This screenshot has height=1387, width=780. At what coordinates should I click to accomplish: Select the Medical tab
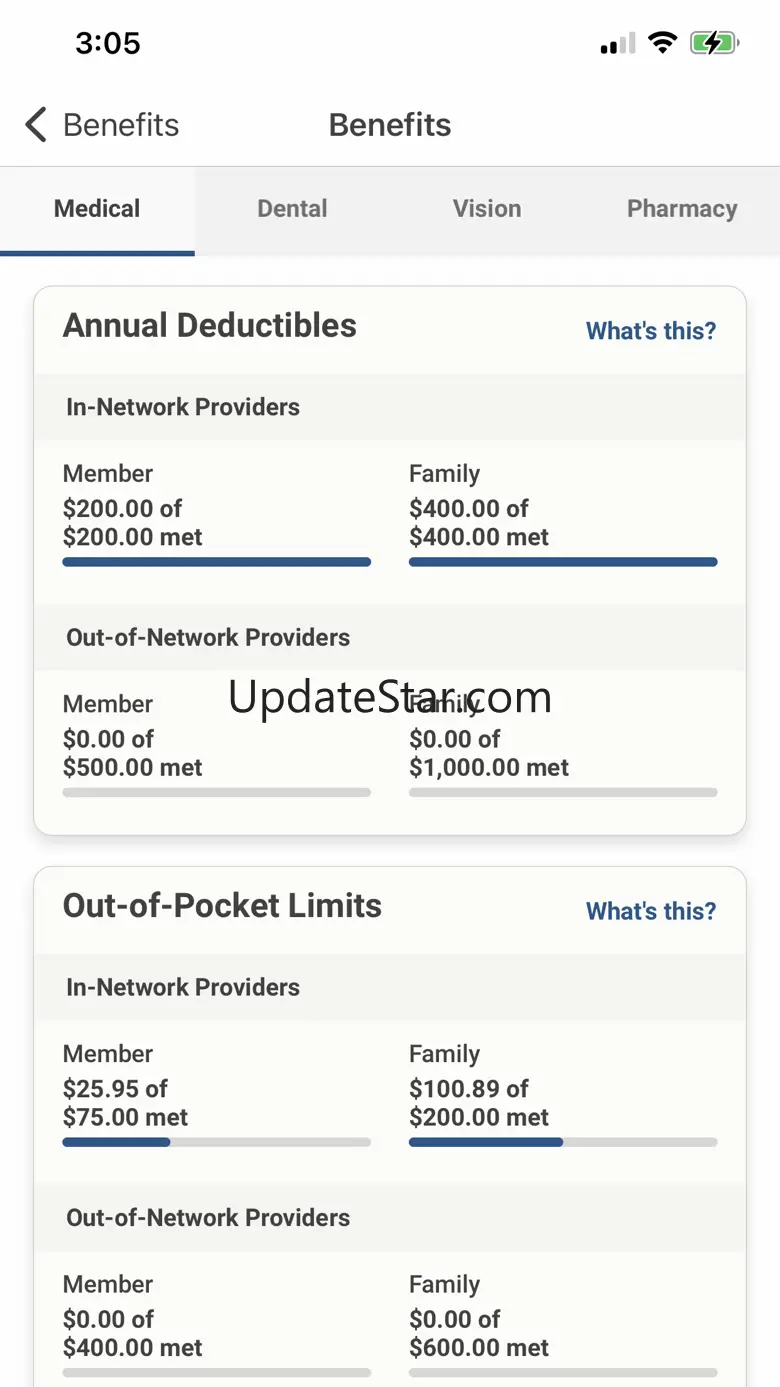97,209
